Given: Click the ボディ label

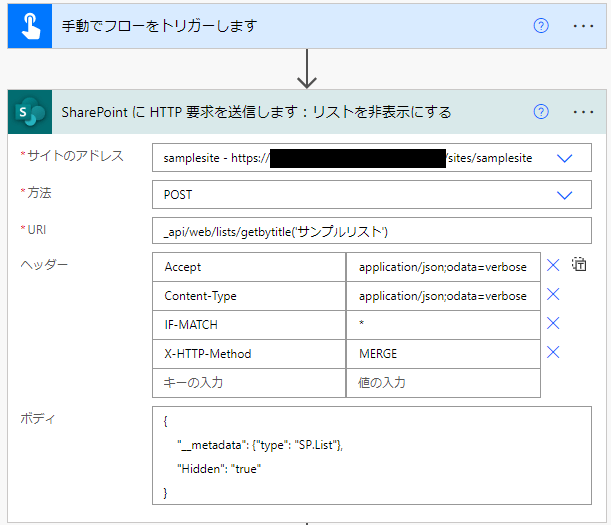Looking at the screenshot, I should [38, 419].
